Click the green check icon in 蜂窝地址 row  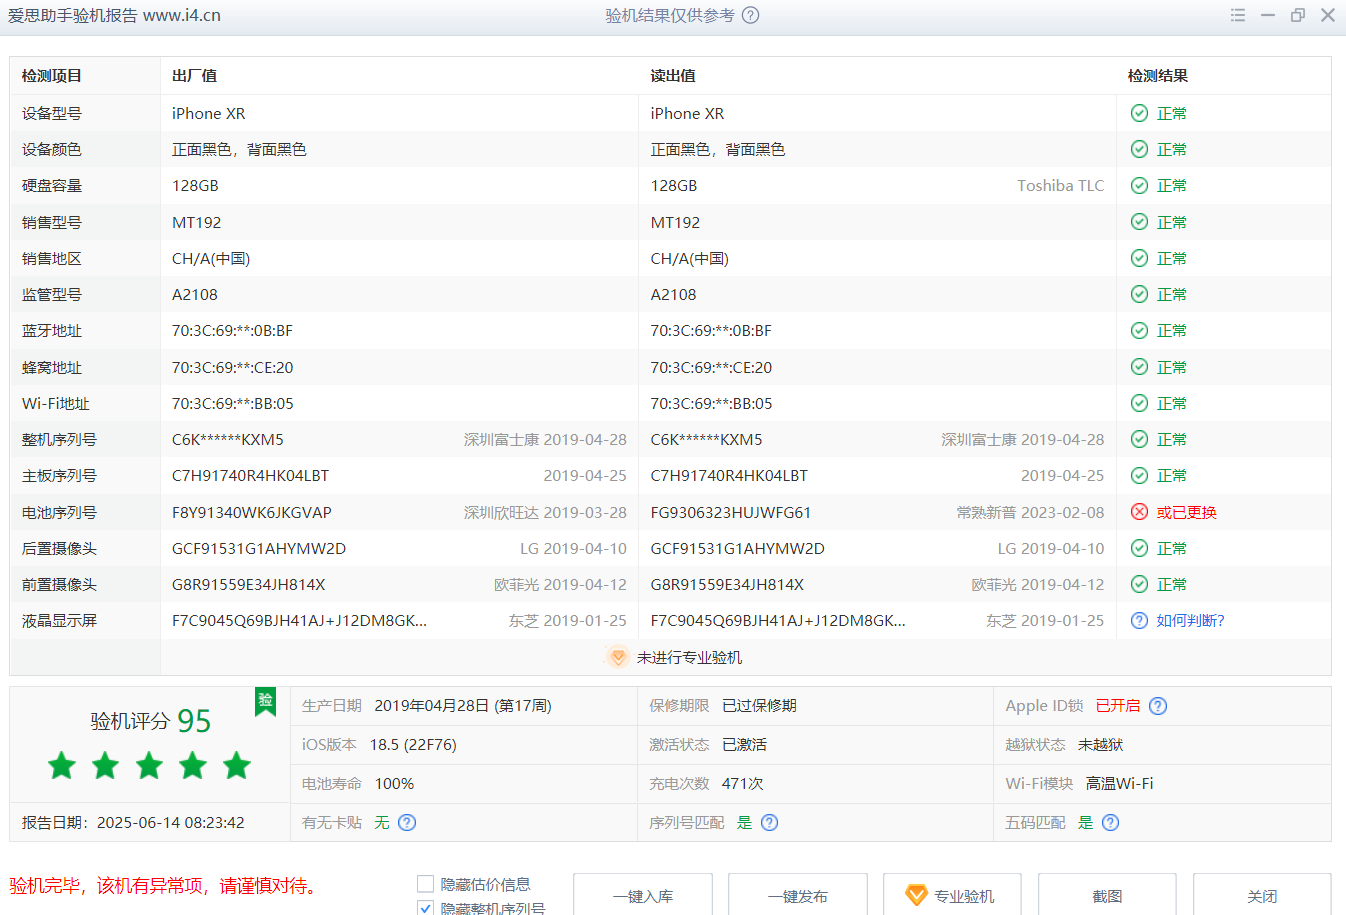click(x=1139, y=367)
